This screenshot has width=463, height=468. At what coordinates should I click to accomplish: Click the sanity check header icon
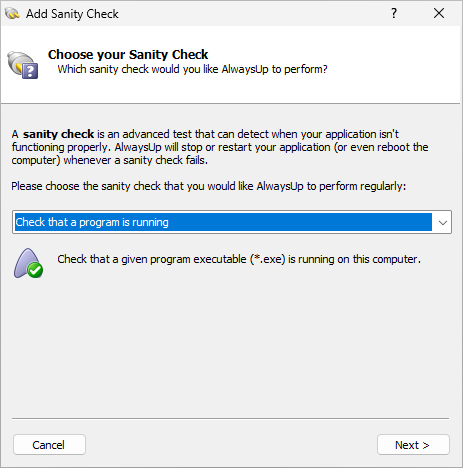(23, 65)
